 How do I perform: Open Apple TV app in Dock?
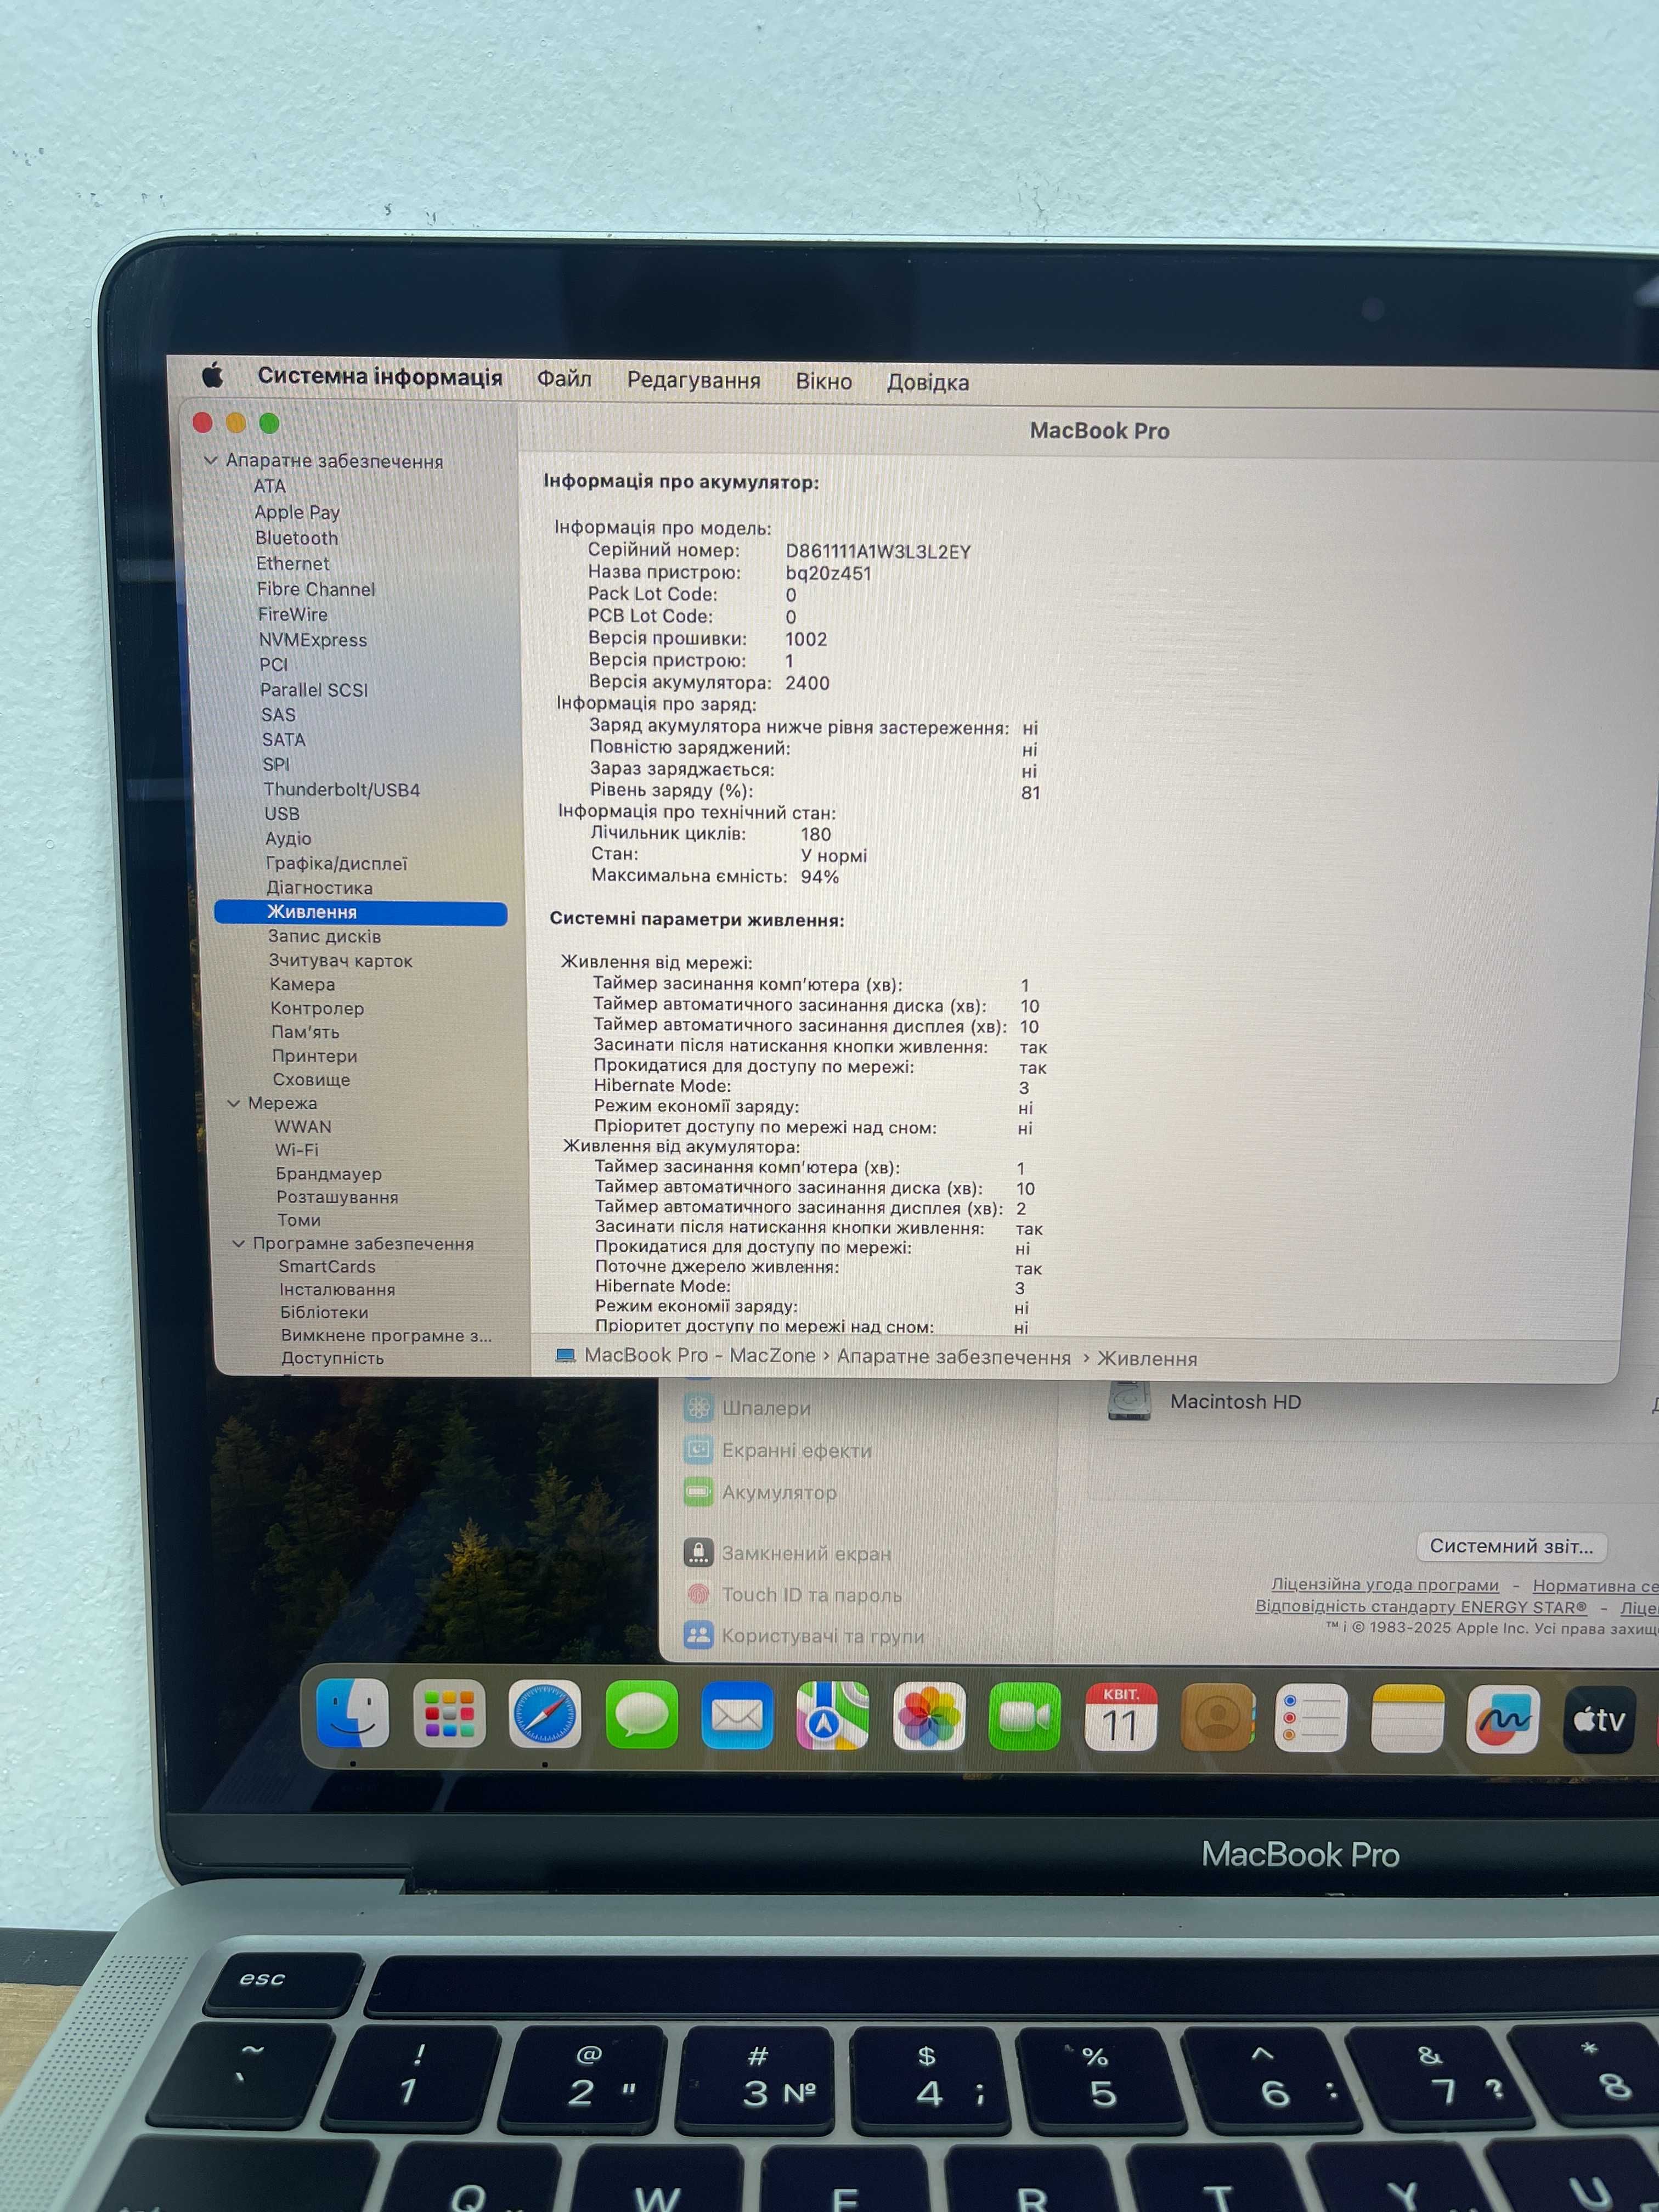pos(1599,1720)
